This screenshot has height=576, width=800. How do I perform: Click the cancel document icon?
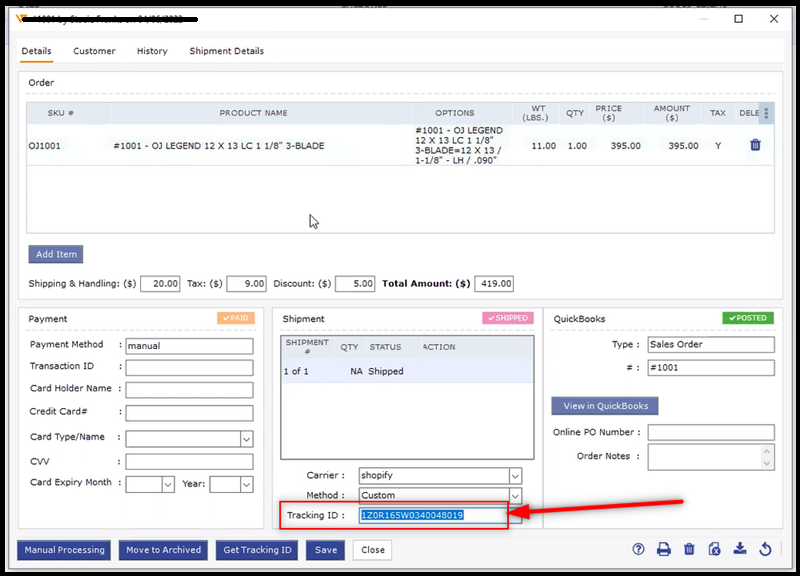click(x=714, y=549)
